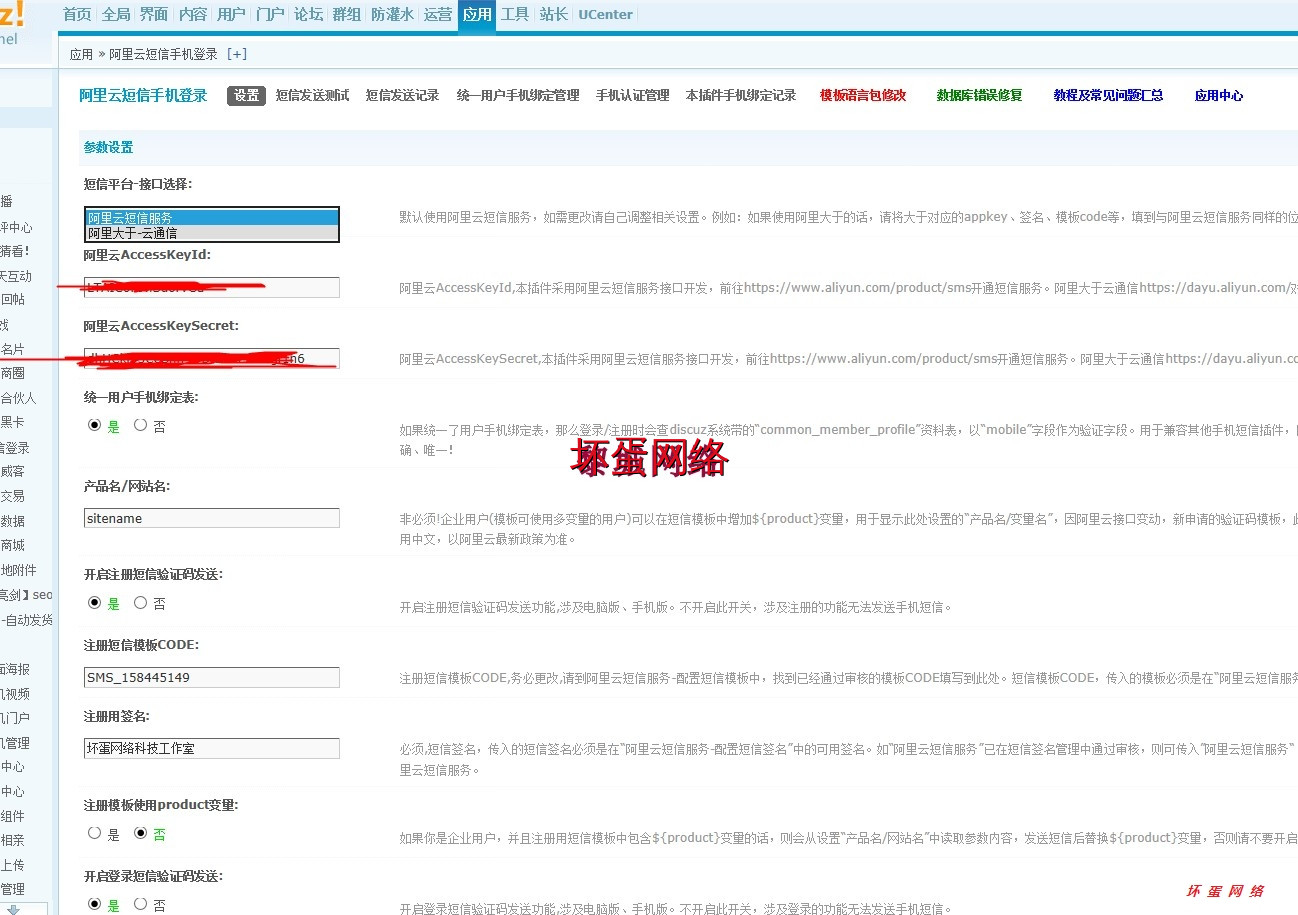
Task: Open the 全局 top navigation tab
Action: pos(116,14)
